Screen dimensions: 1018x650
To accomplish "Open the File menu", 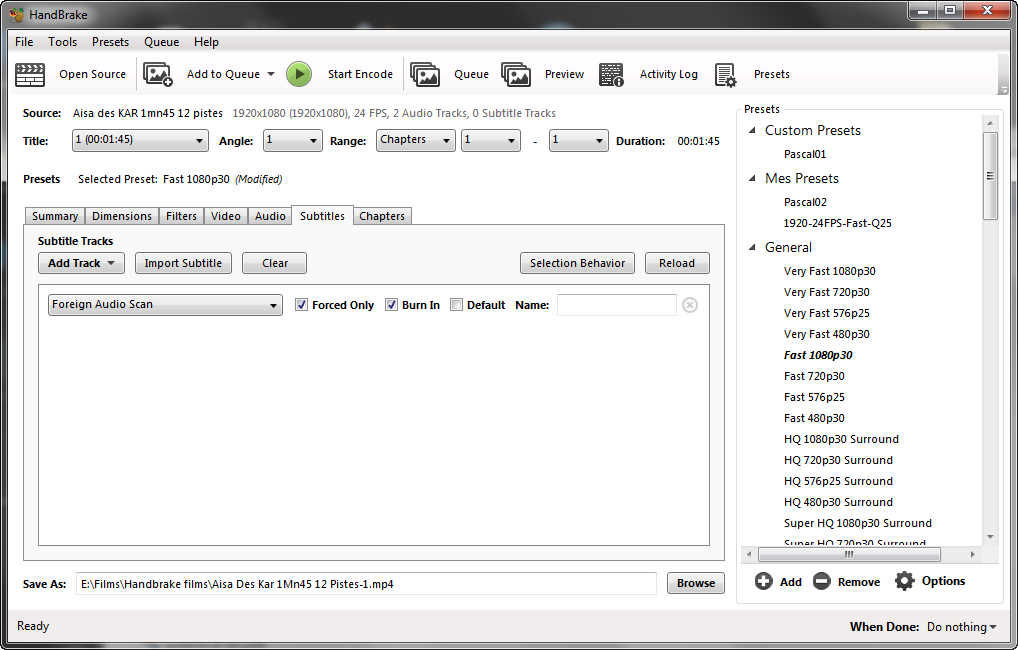I will click(x=24, y=42).
